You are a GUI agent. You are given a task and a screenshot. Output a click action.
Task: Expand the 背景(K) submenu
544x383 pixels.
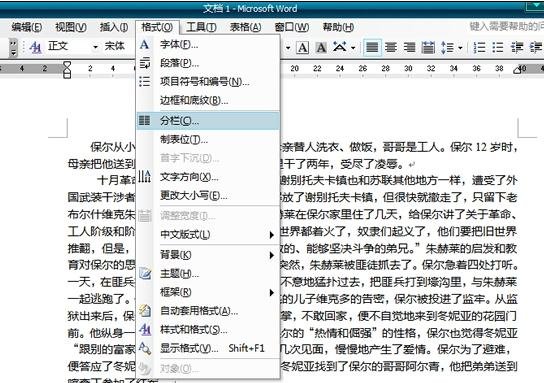point(208,255)
